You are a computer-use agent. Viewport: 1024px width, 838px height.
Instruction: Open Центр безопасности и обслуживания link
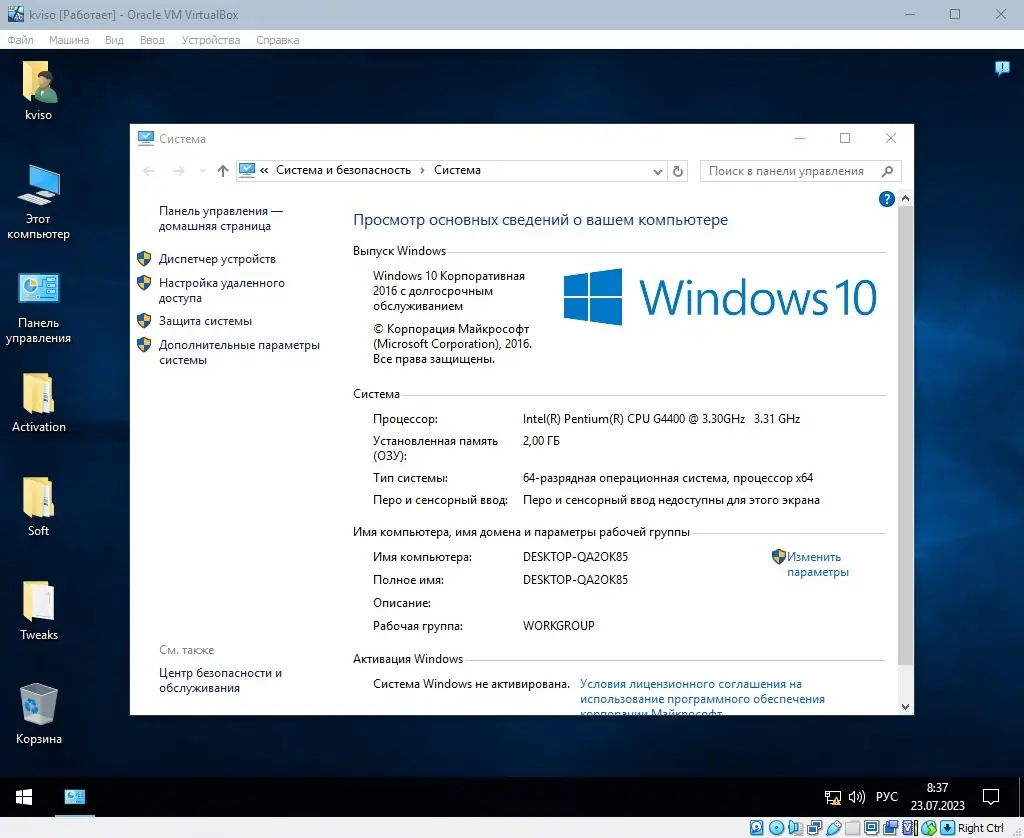click(221, 680)
